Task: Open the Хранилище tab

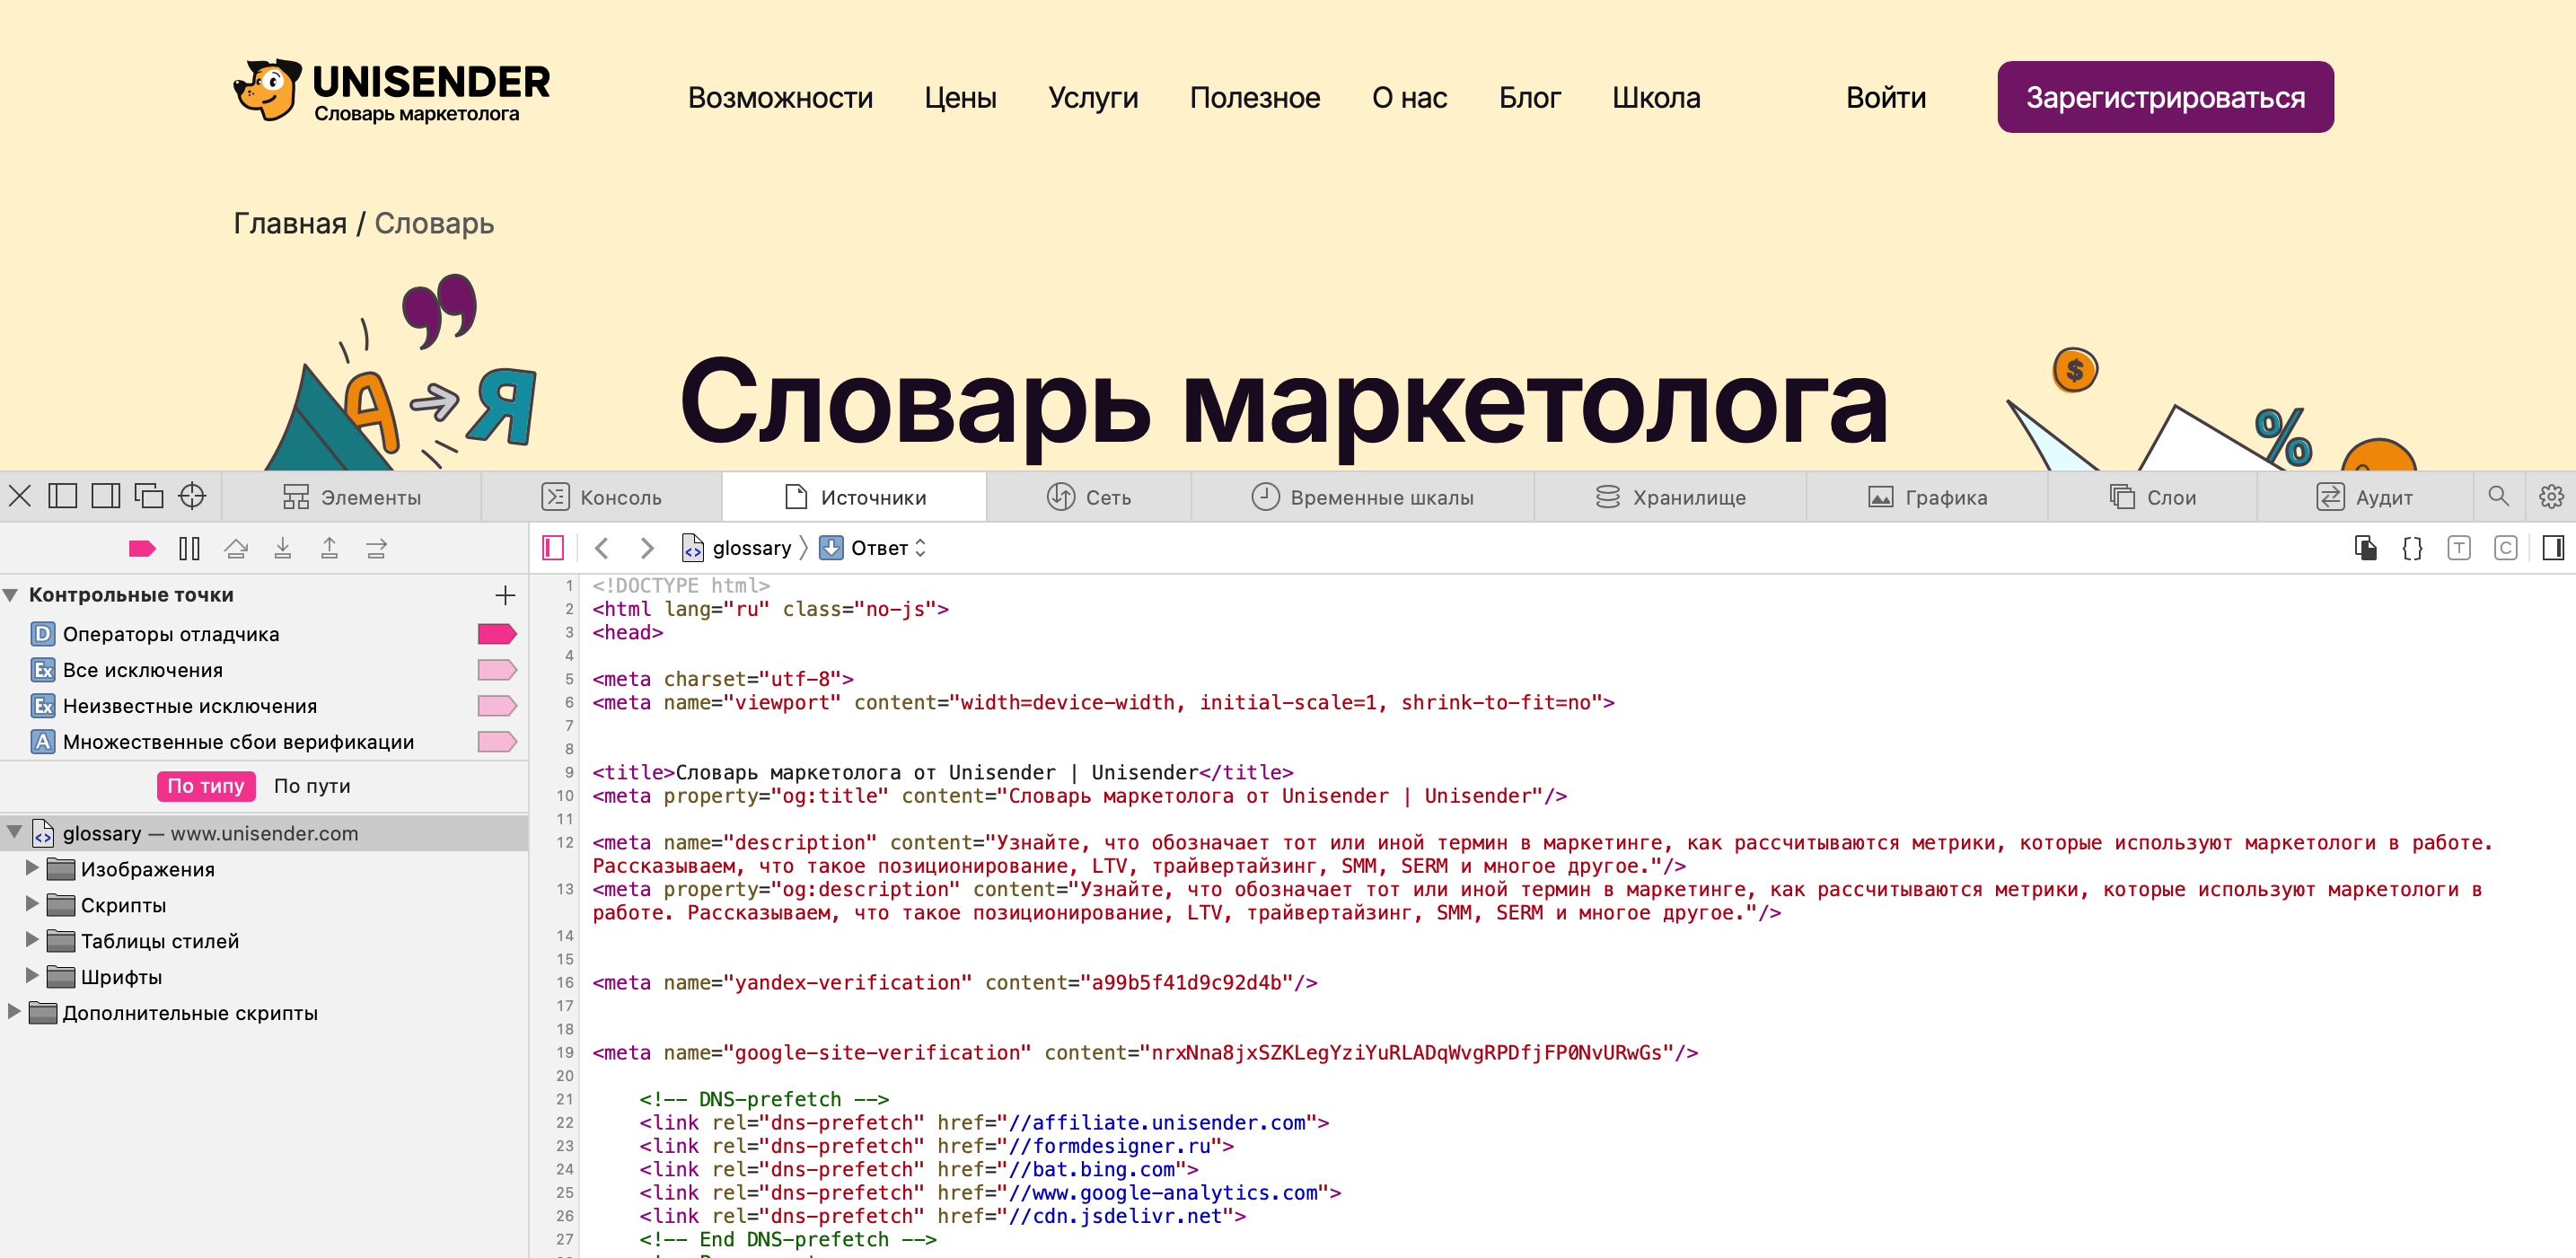Action: (x=1670, y=497)
